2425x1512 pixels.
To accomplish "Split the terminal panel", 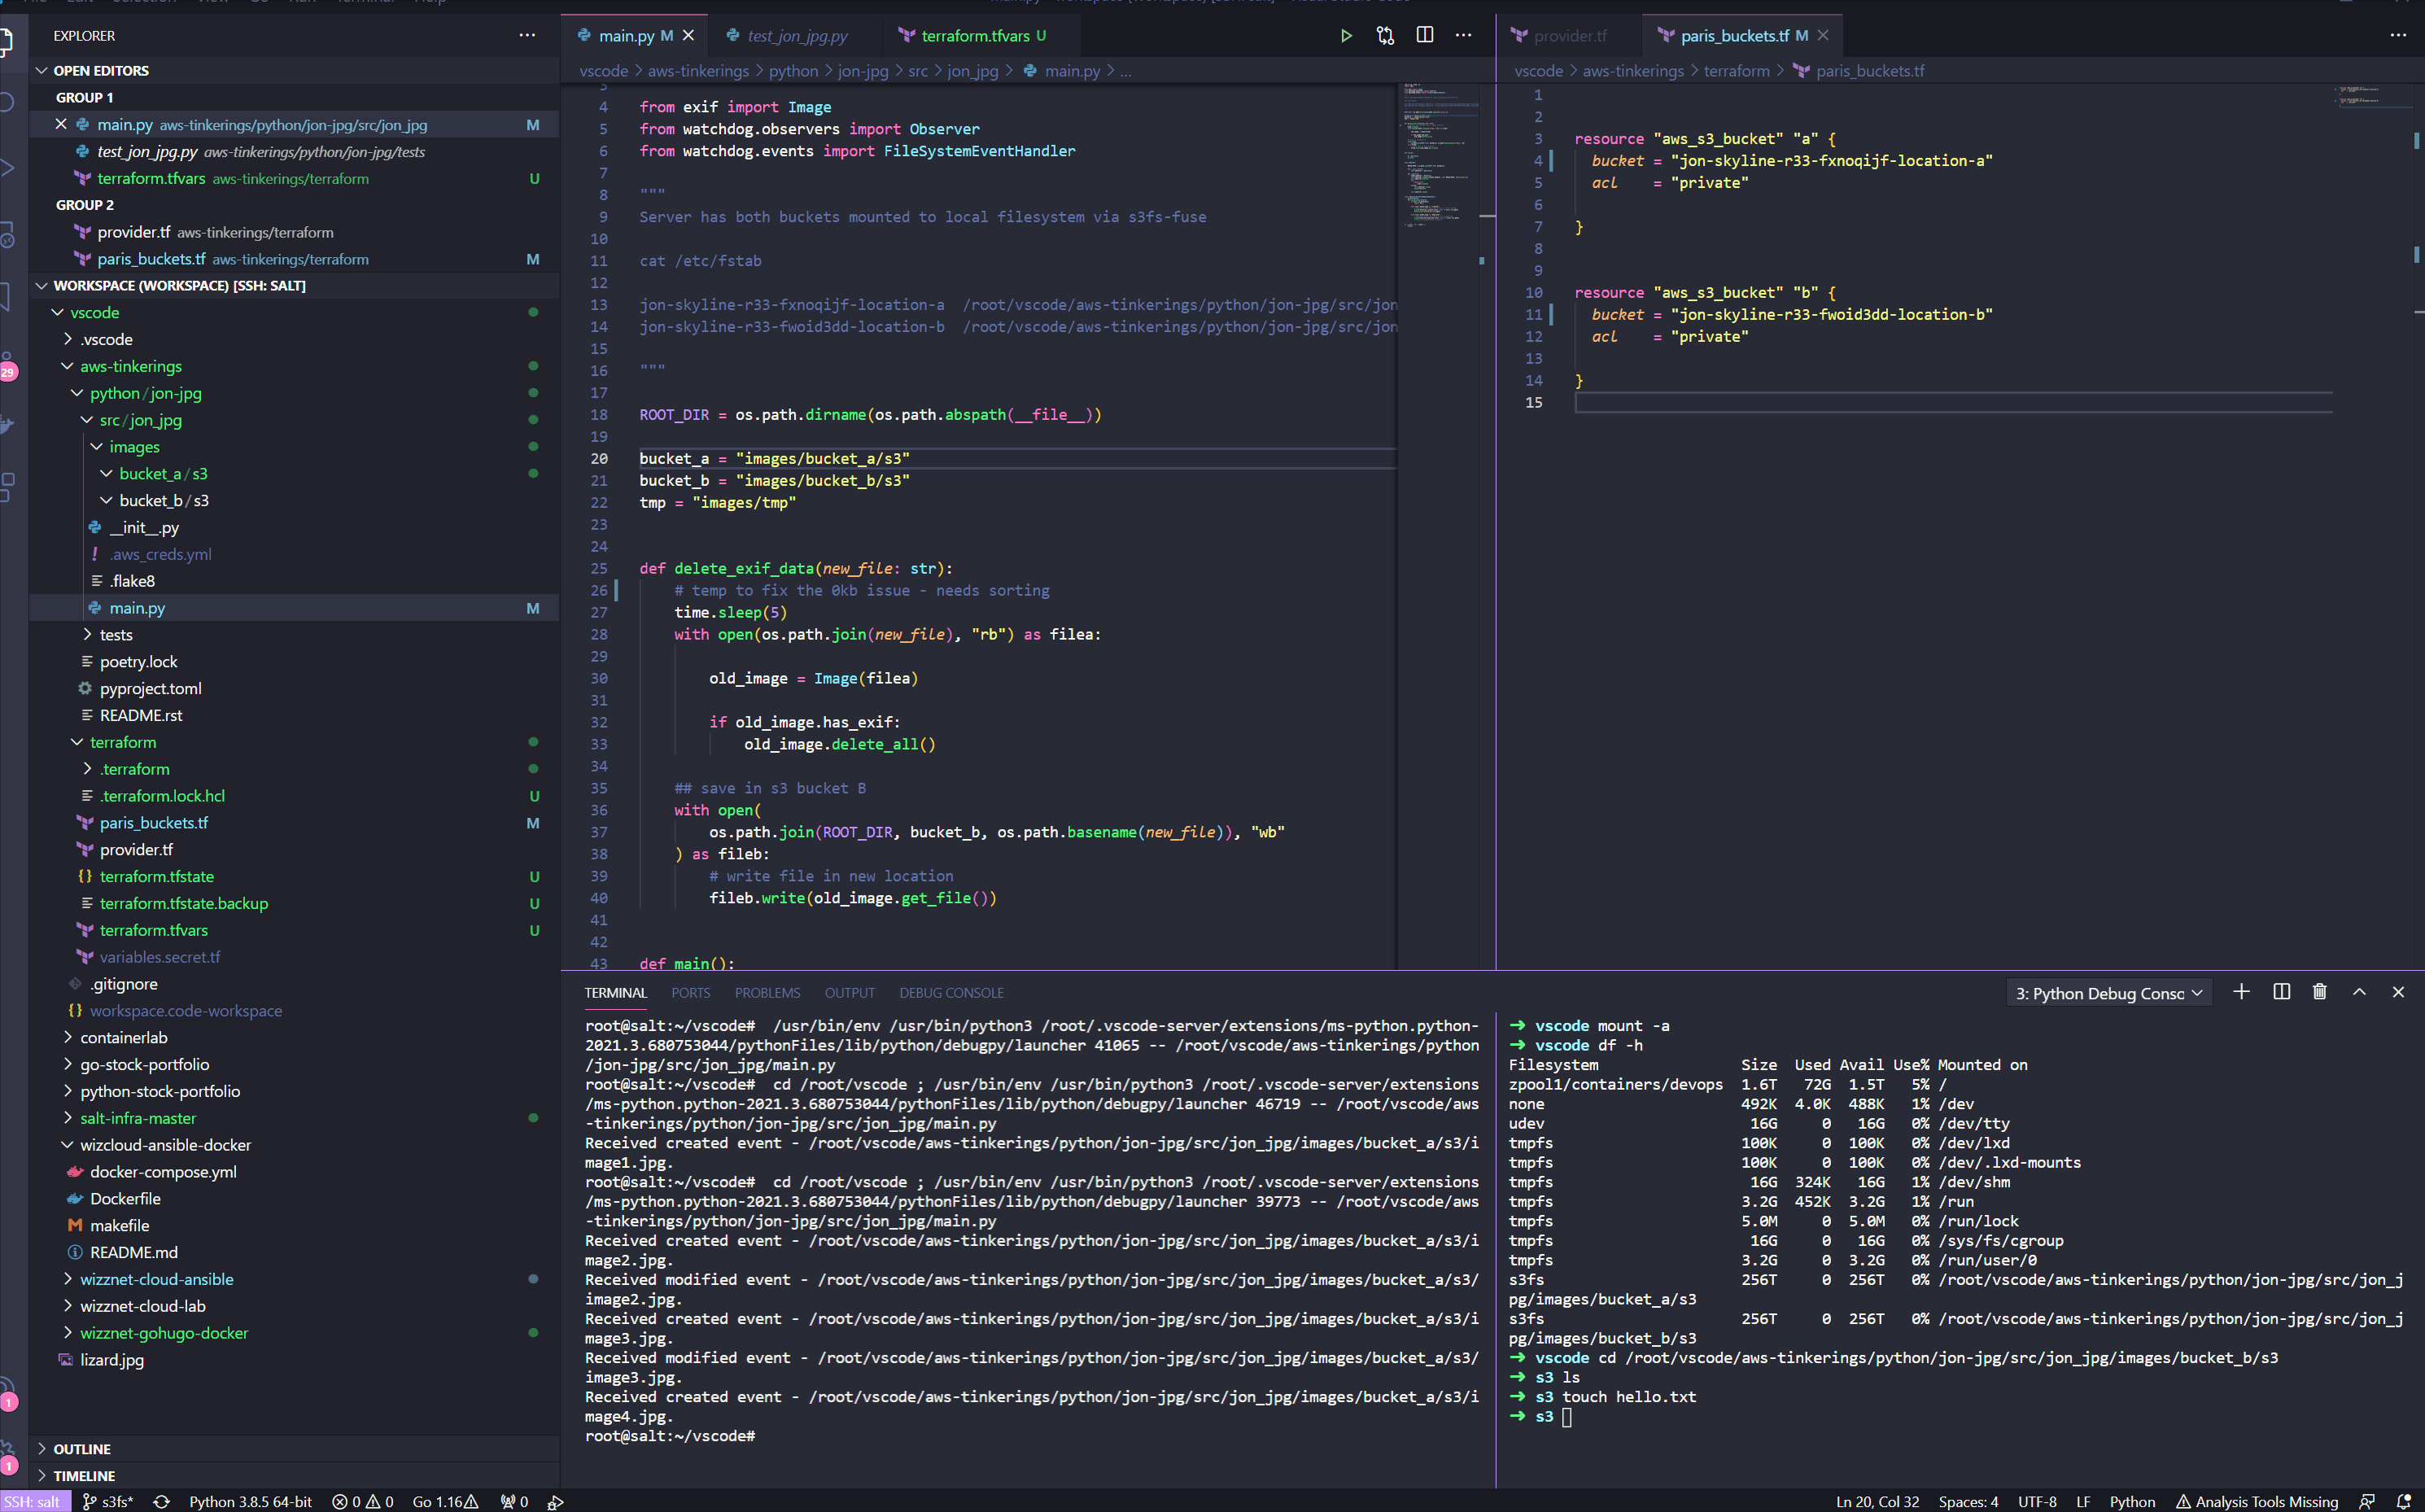I will pyautogui.click(x=2281, y=992).
